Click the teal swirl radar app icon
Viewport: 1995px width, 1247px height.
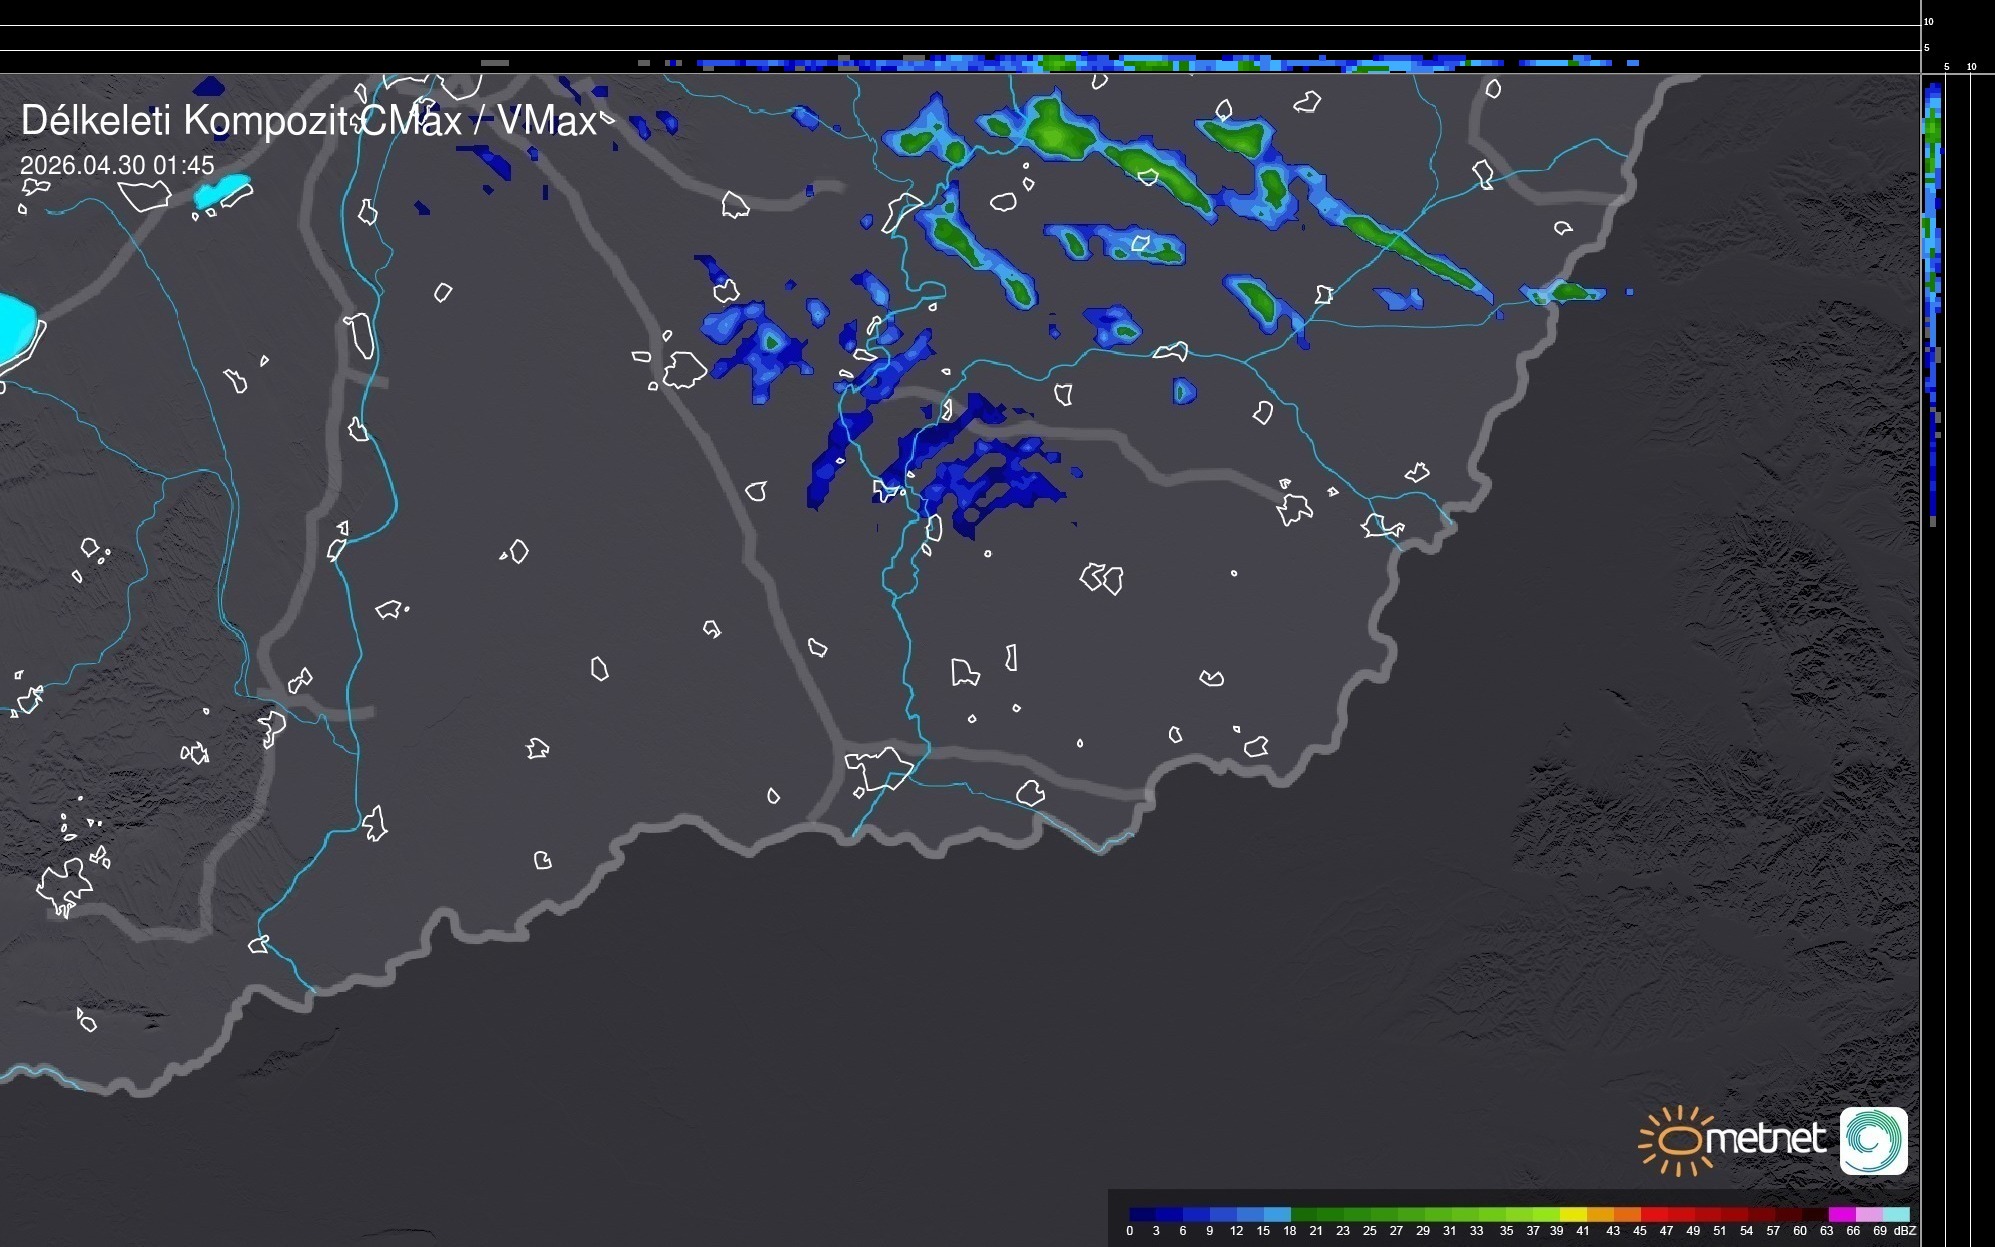pos(1873,1140)
